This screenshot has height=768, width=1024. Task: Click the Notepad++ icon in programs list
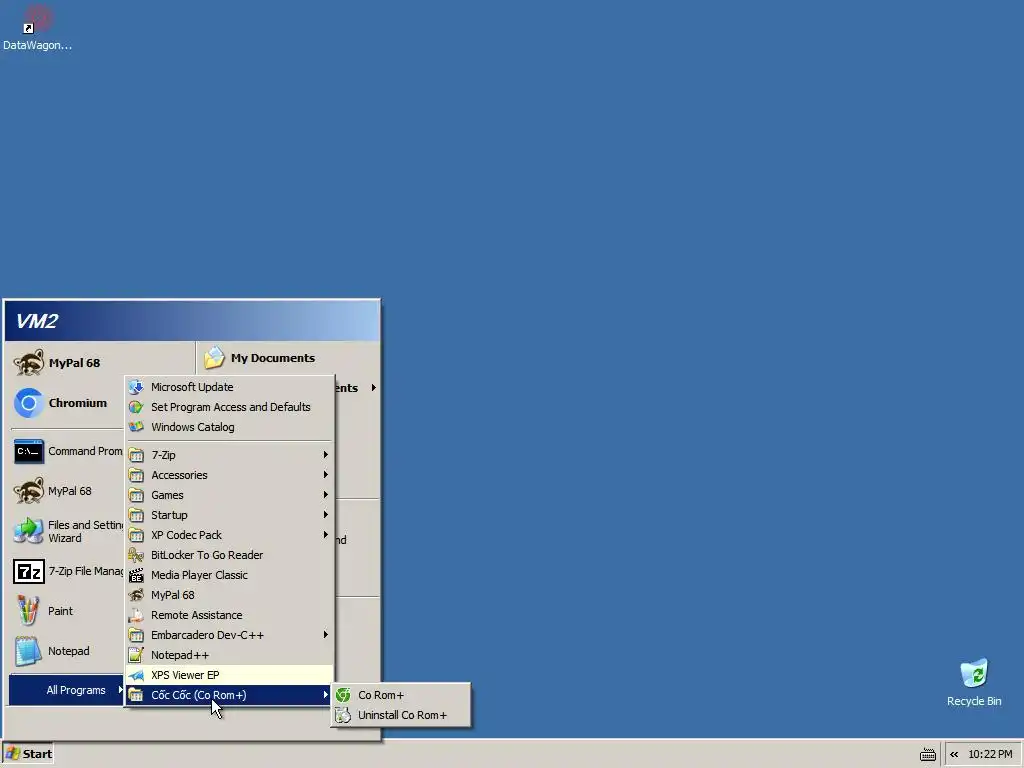click(x=136, y=655)
